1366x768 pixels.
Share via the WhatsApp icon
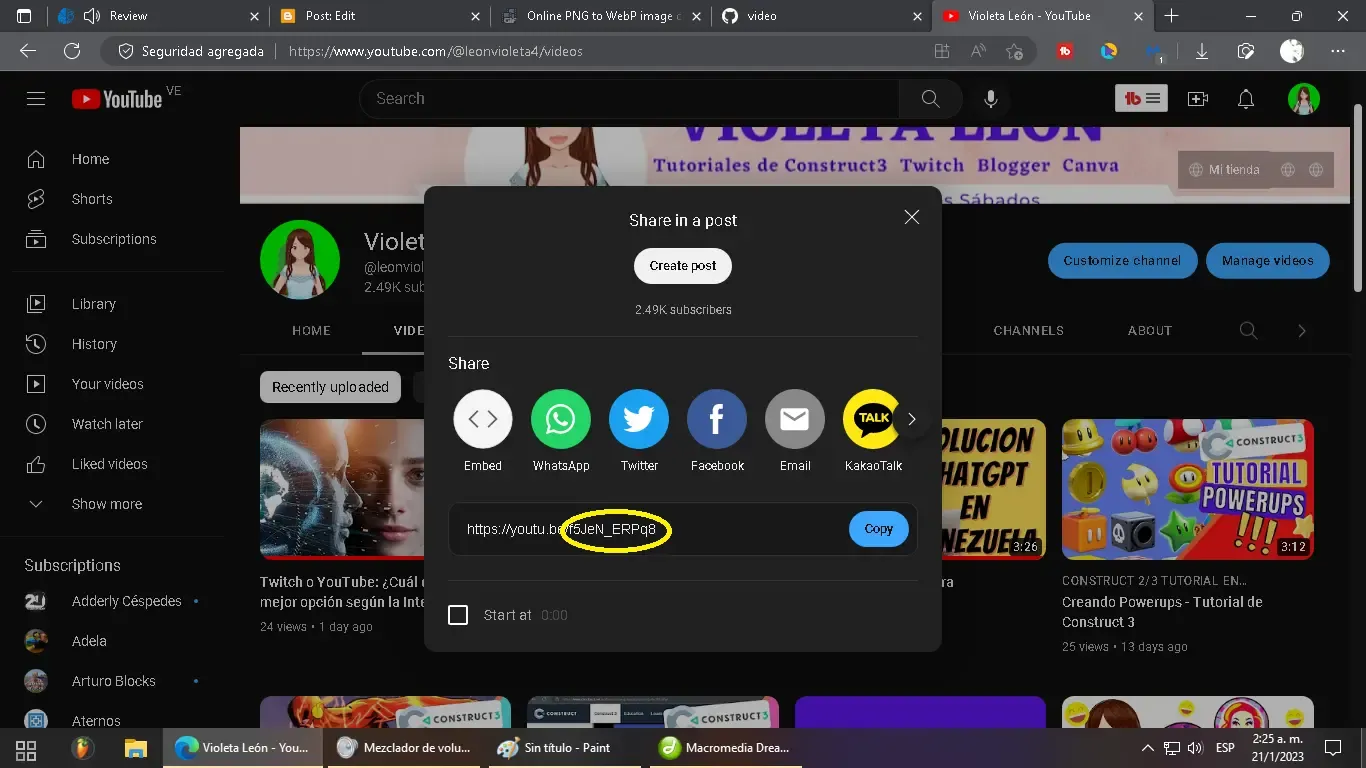[x=561, y=419]
